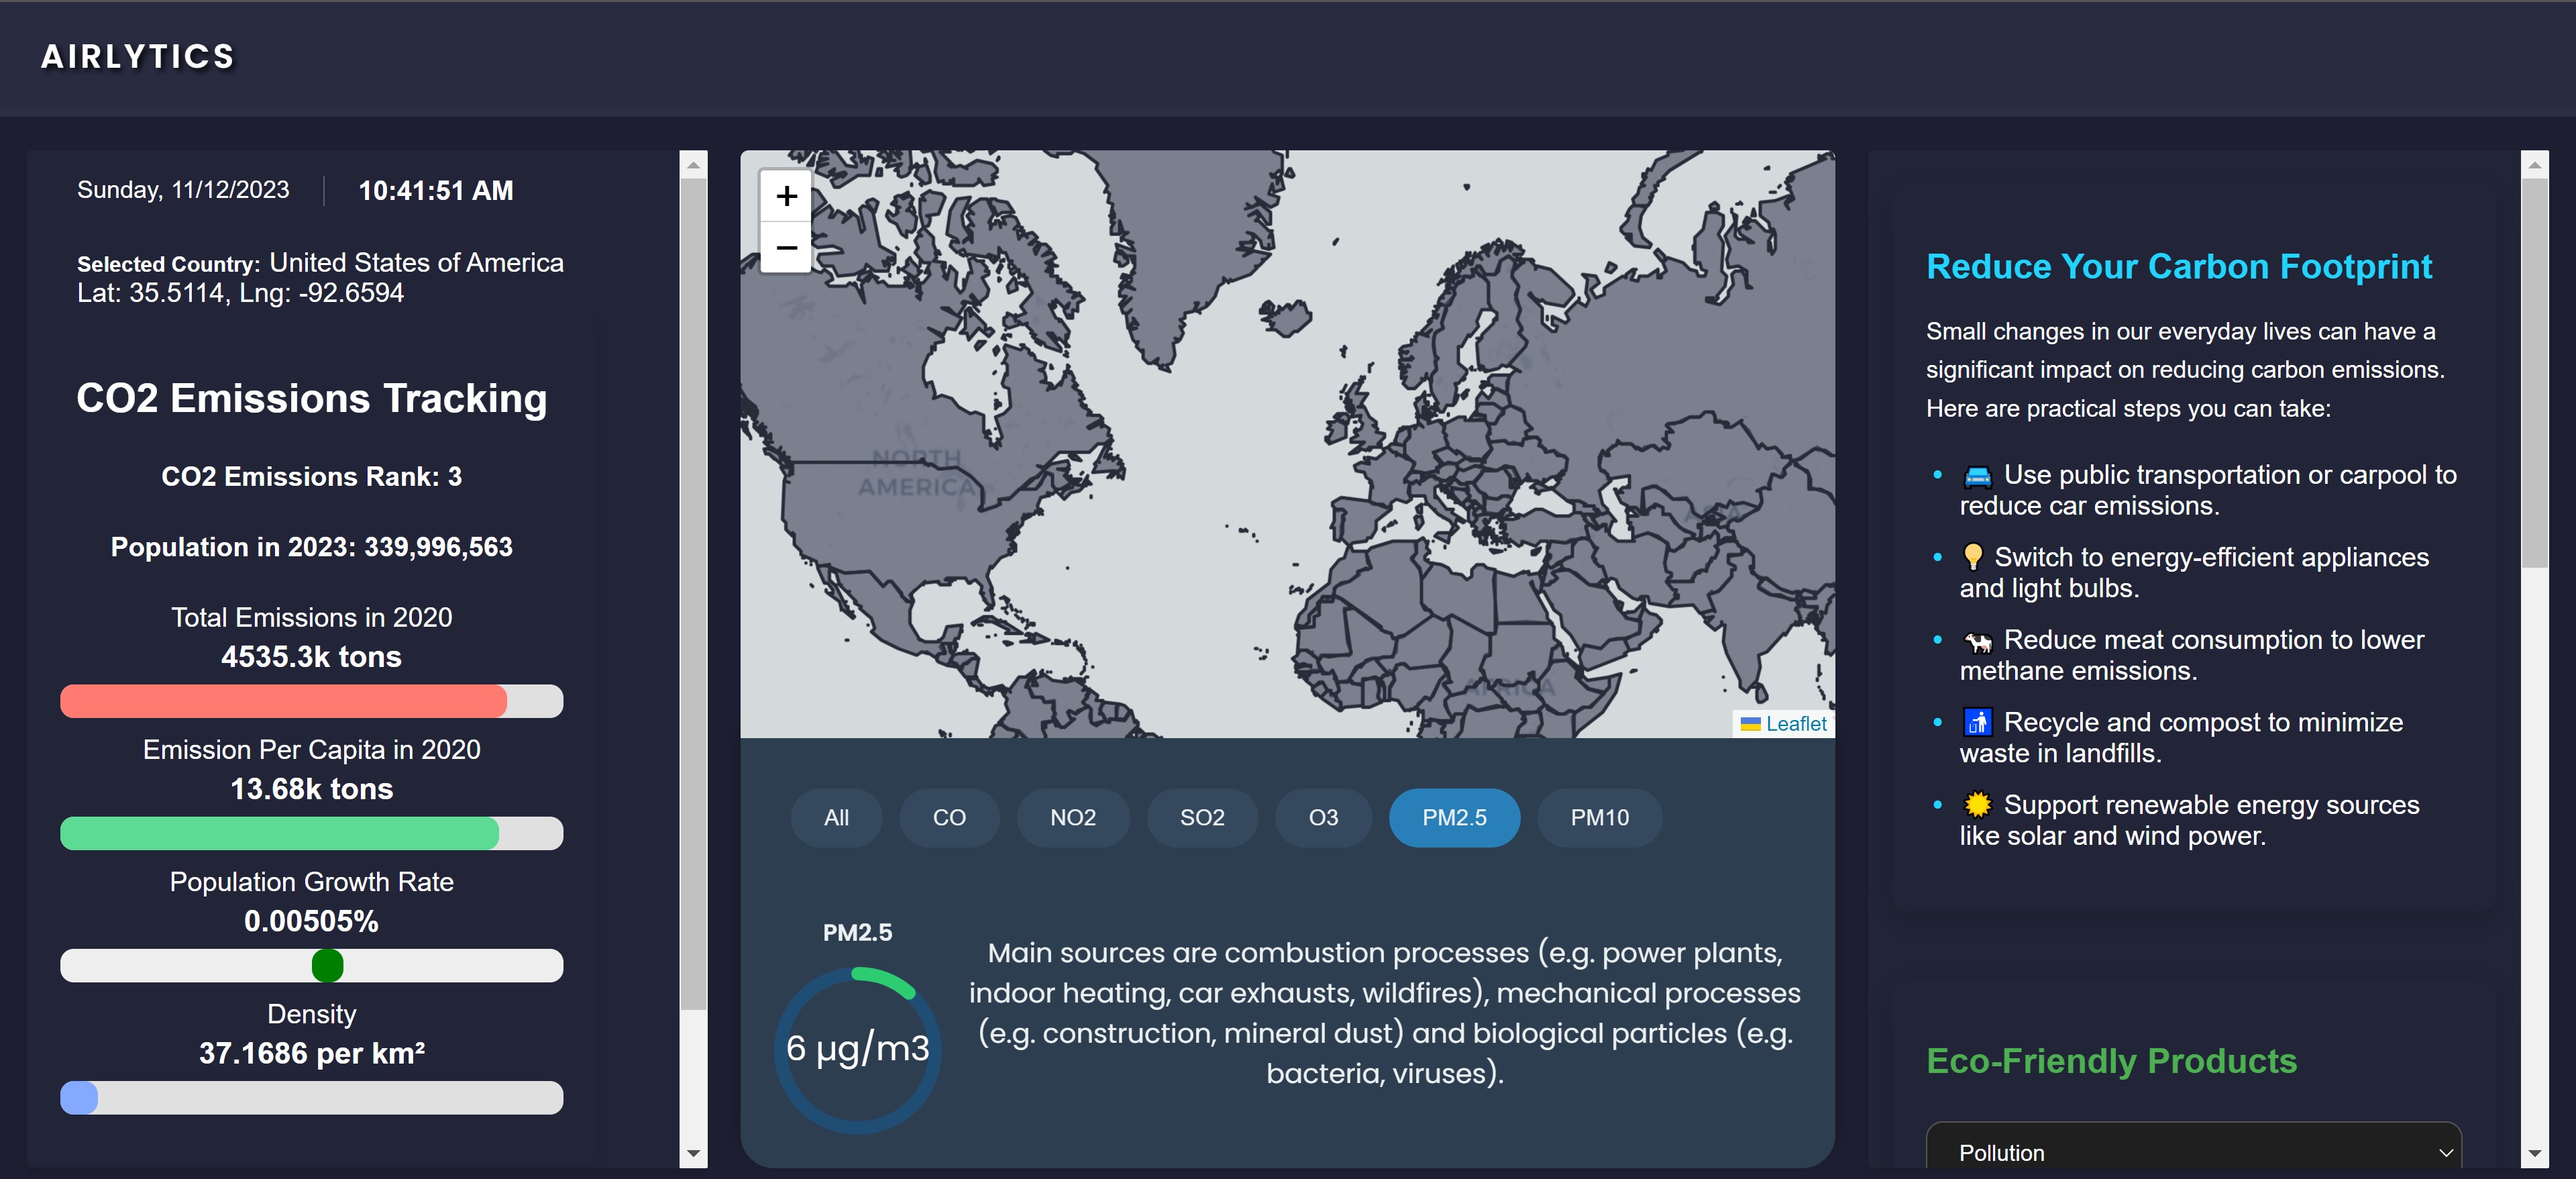Click the recycling bin emoji icon
This screenshot has height=1179, width=2576.
click(1977, 722)
